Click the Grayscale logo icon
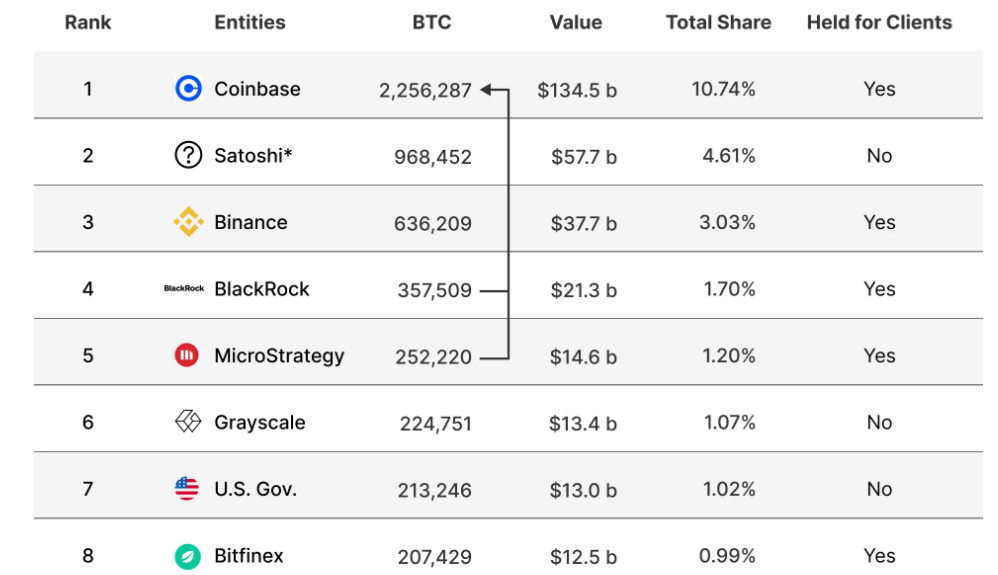 [x=188, y=422]
